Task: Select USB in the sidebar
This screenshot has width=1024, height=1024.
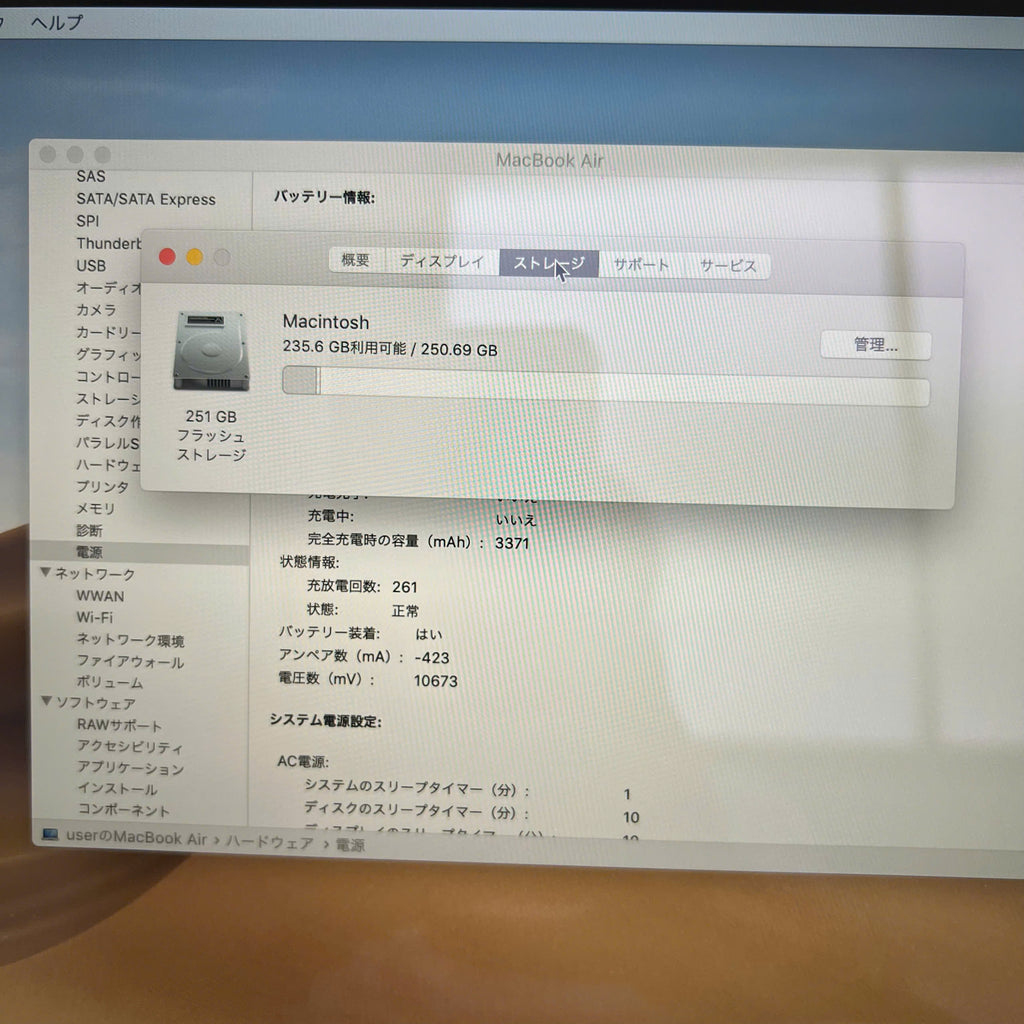Action: point(91,266)
